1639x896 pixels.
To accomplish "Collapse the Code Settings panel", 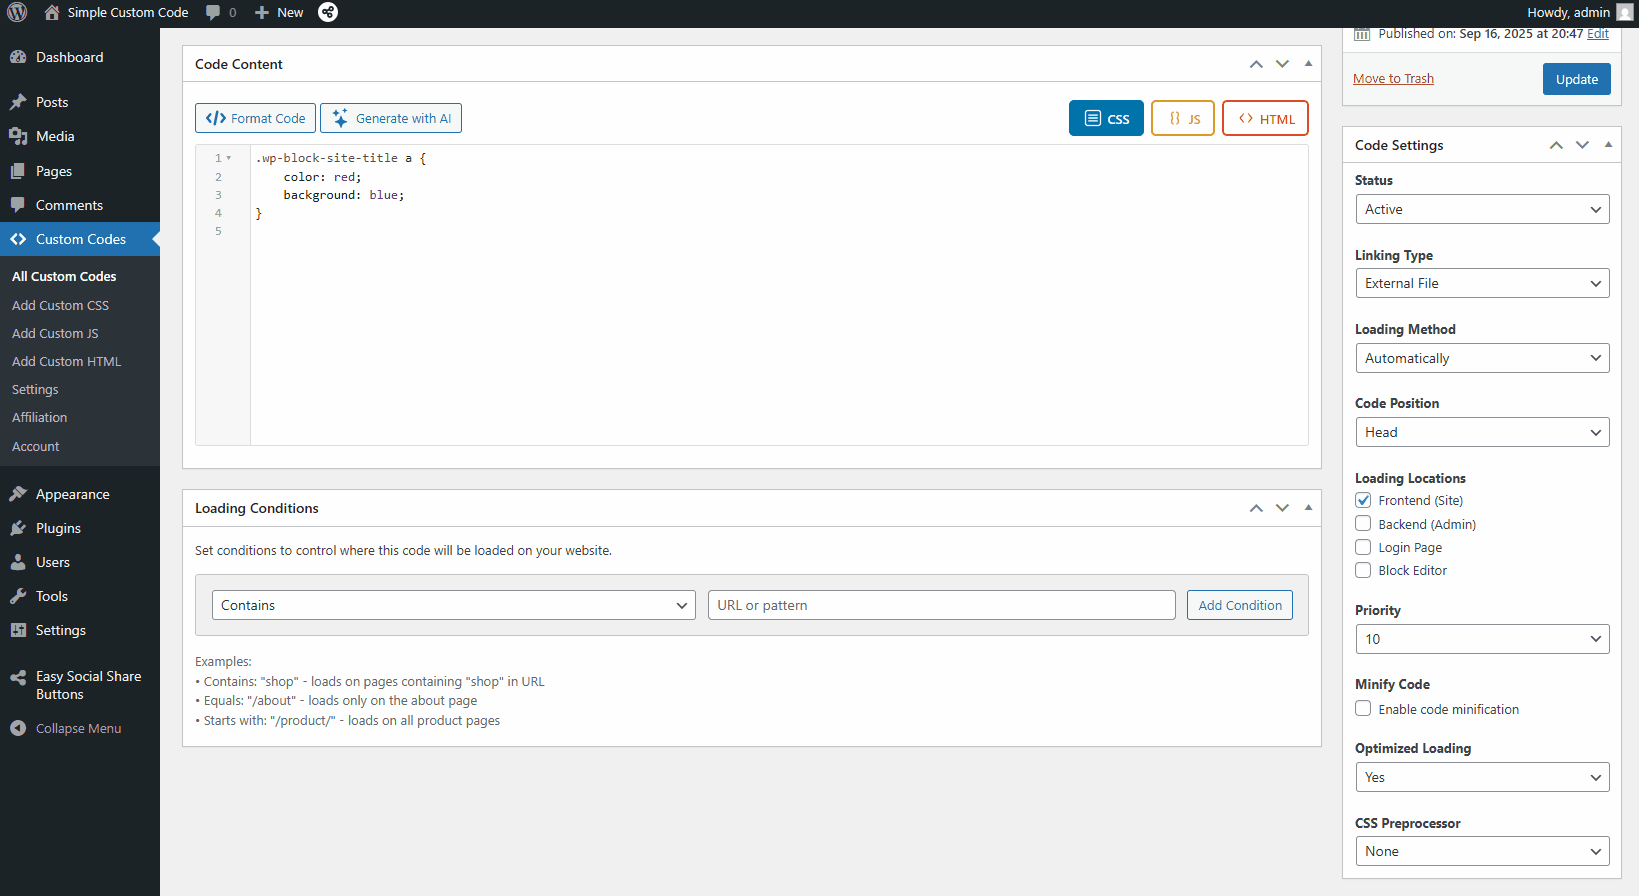I will tap(1608, 145).
